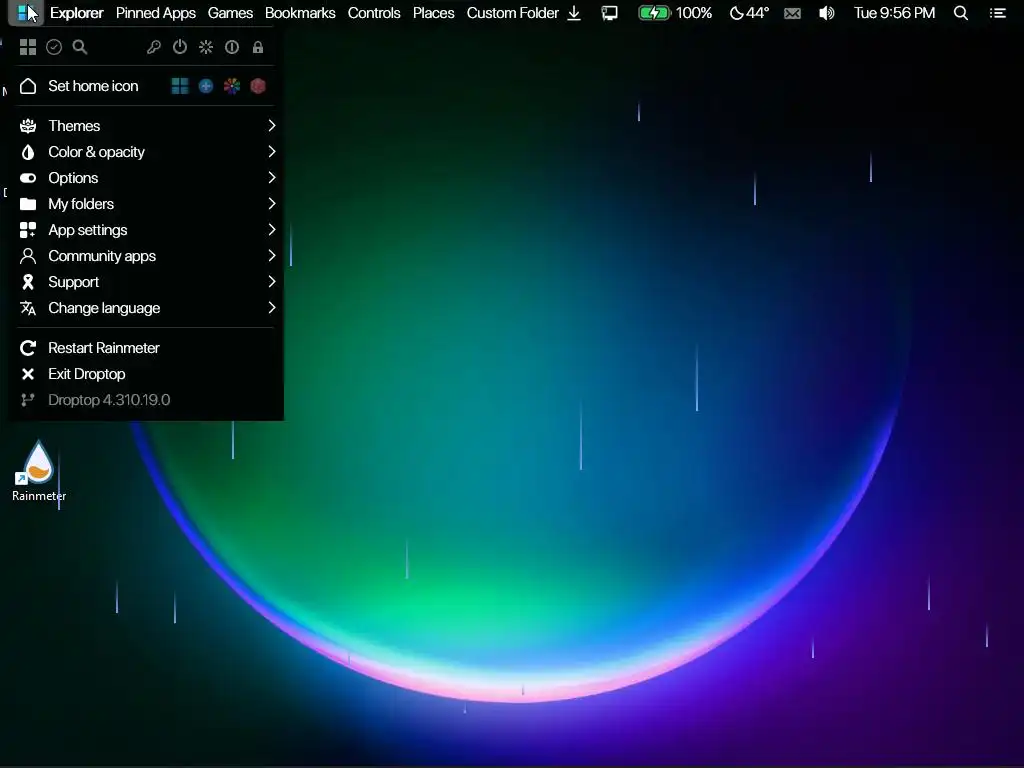Click the moon weather icon showing 44°

(749, 13)
